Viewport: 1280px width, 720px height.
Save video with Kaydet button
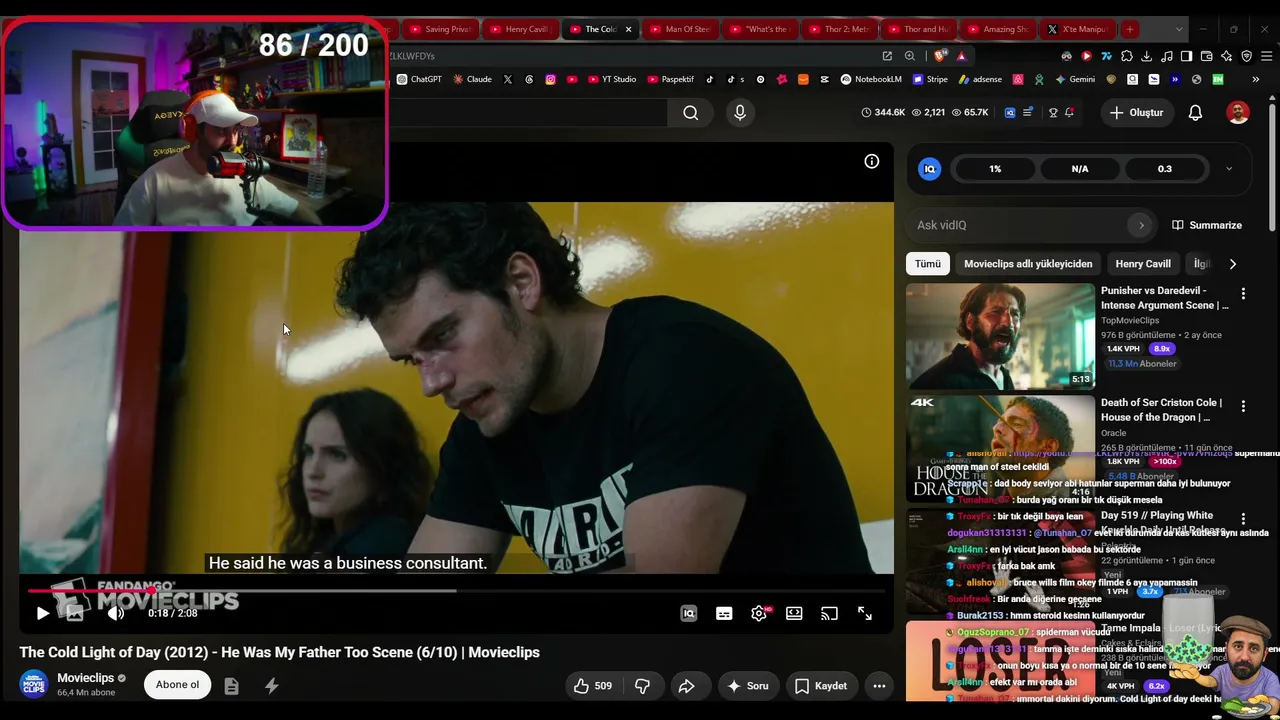coord(821,686)
